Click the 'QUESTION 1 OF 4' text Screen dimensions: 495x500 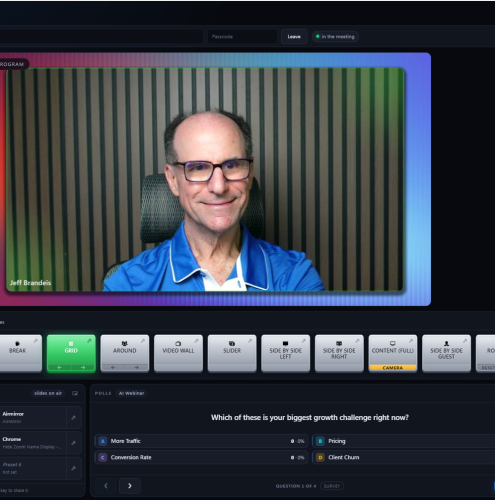click(296, 486)
